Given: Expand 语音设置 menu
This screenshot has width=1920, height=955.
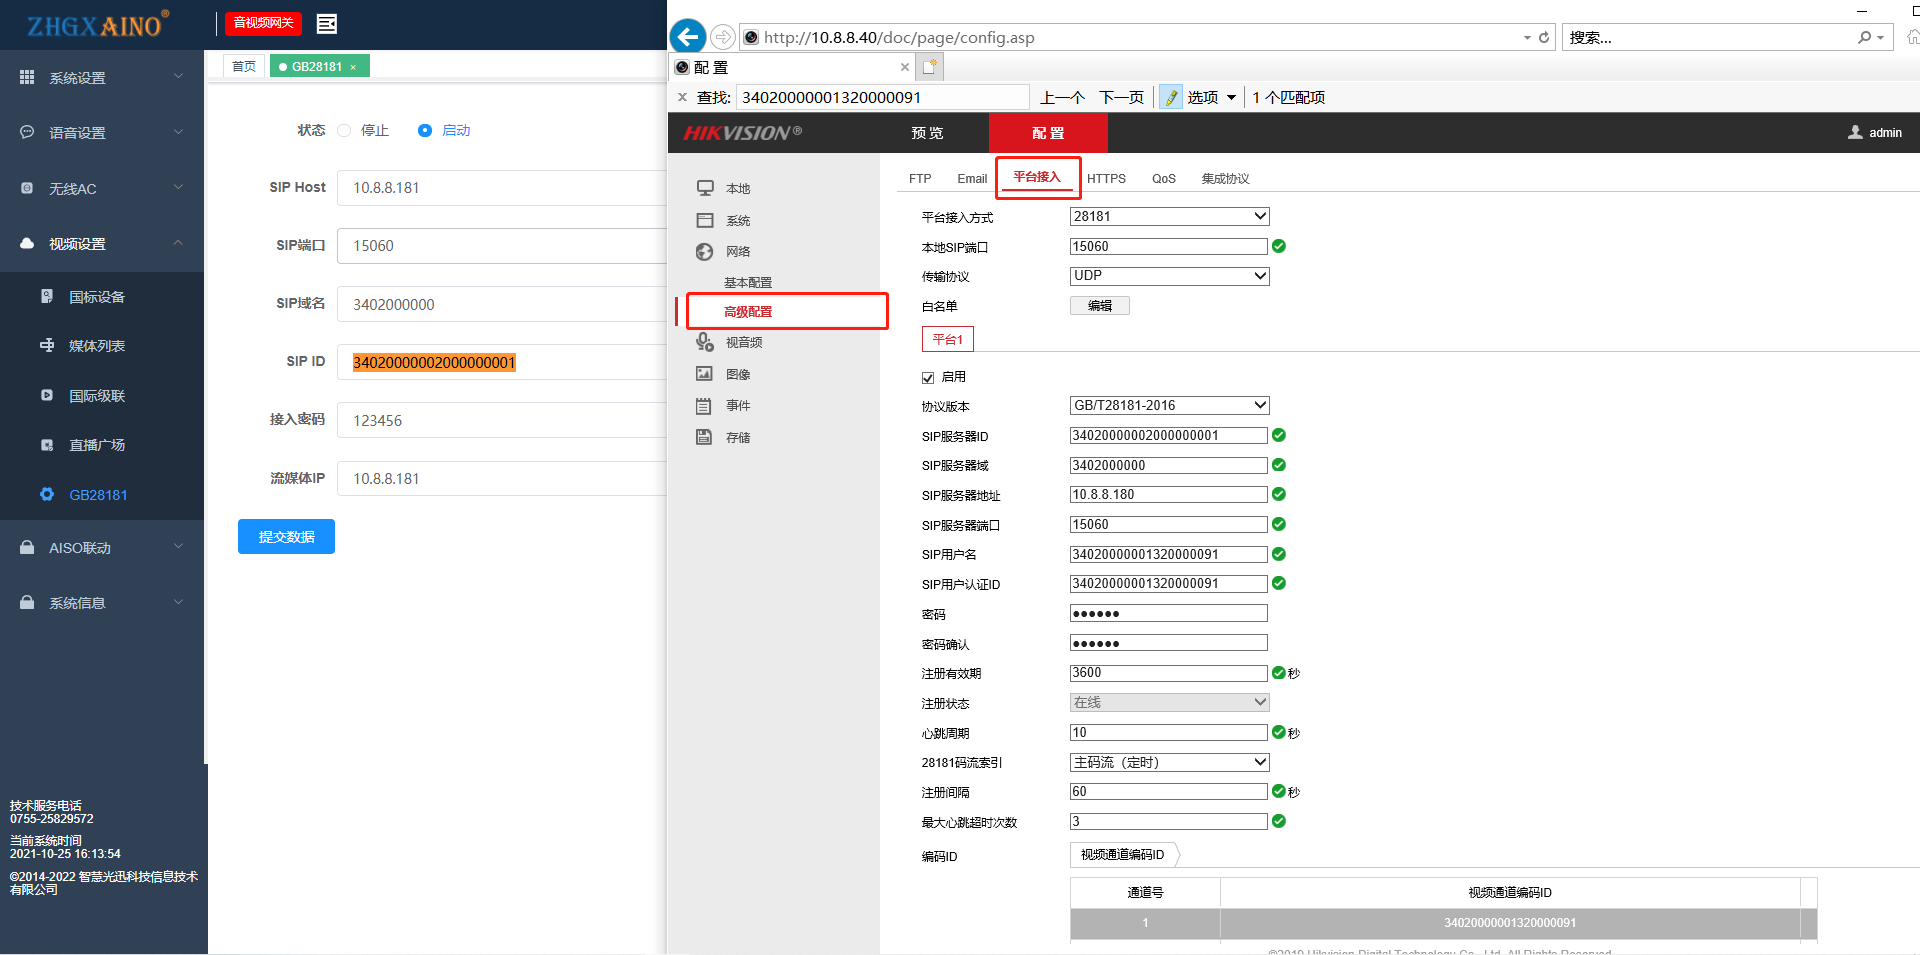Looking at the screenshot, I should tap(102, 132).
